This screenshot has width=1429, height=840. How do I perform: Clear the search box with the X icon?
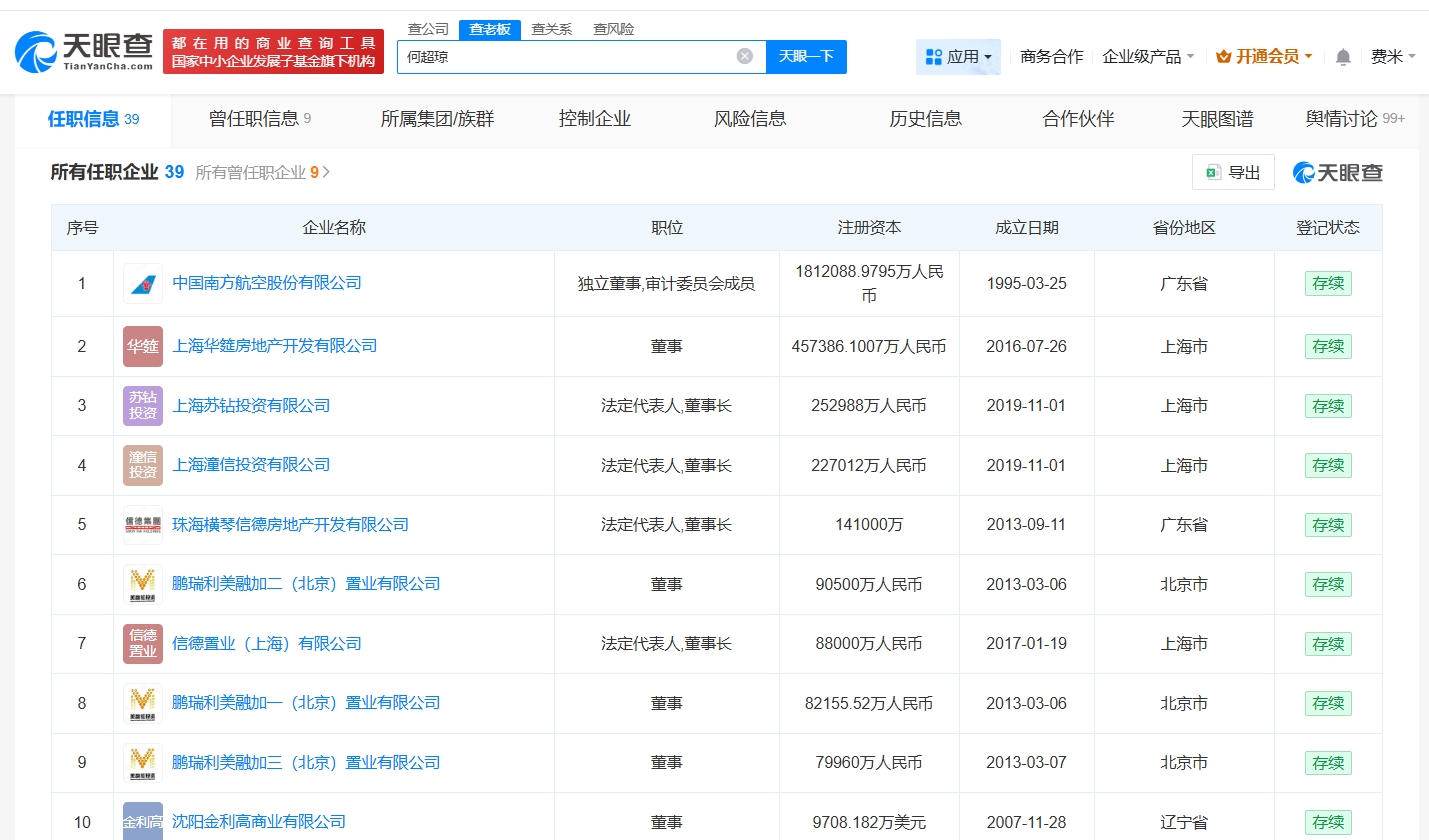click(745, 56)
